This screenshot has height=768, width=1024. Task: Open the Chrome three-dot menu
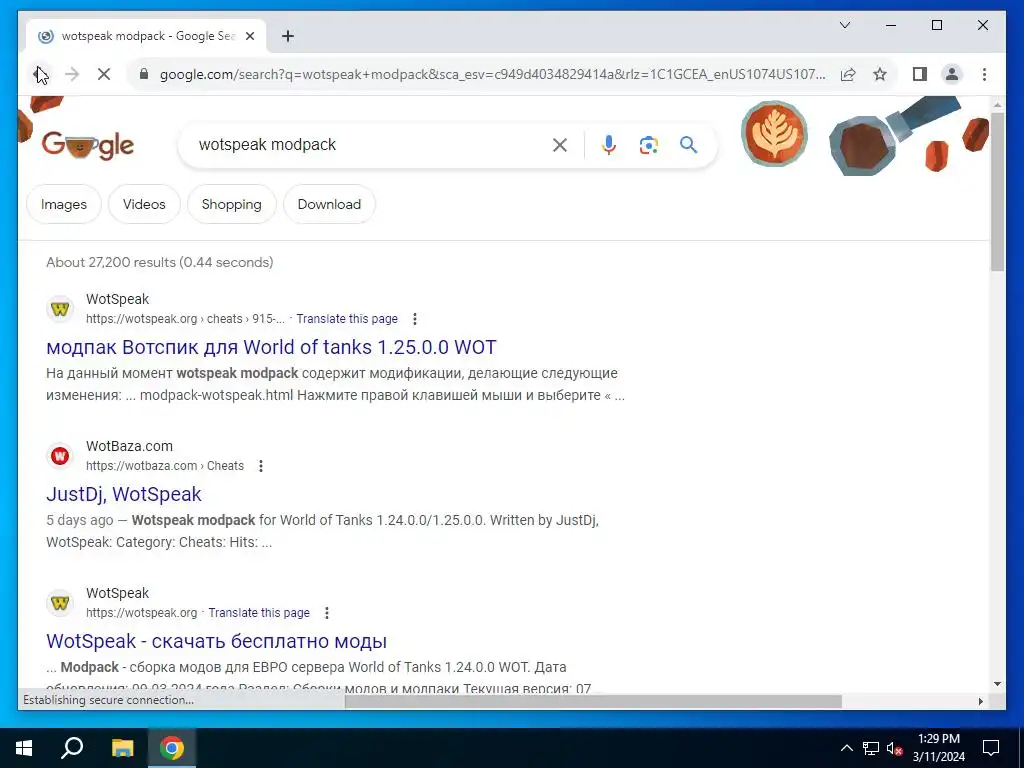coord(984,74)
